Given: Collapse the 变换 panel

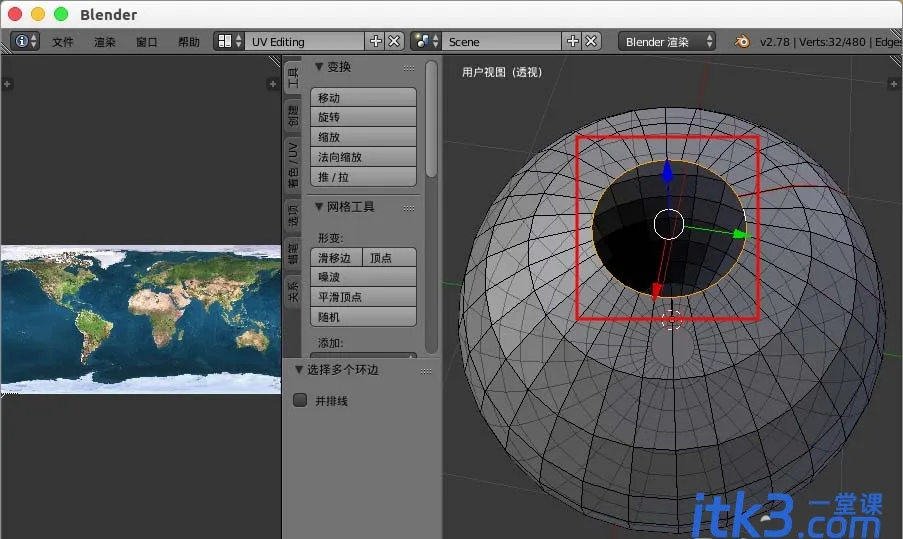Looking at the screenshot, I should [x=318, y=67].
